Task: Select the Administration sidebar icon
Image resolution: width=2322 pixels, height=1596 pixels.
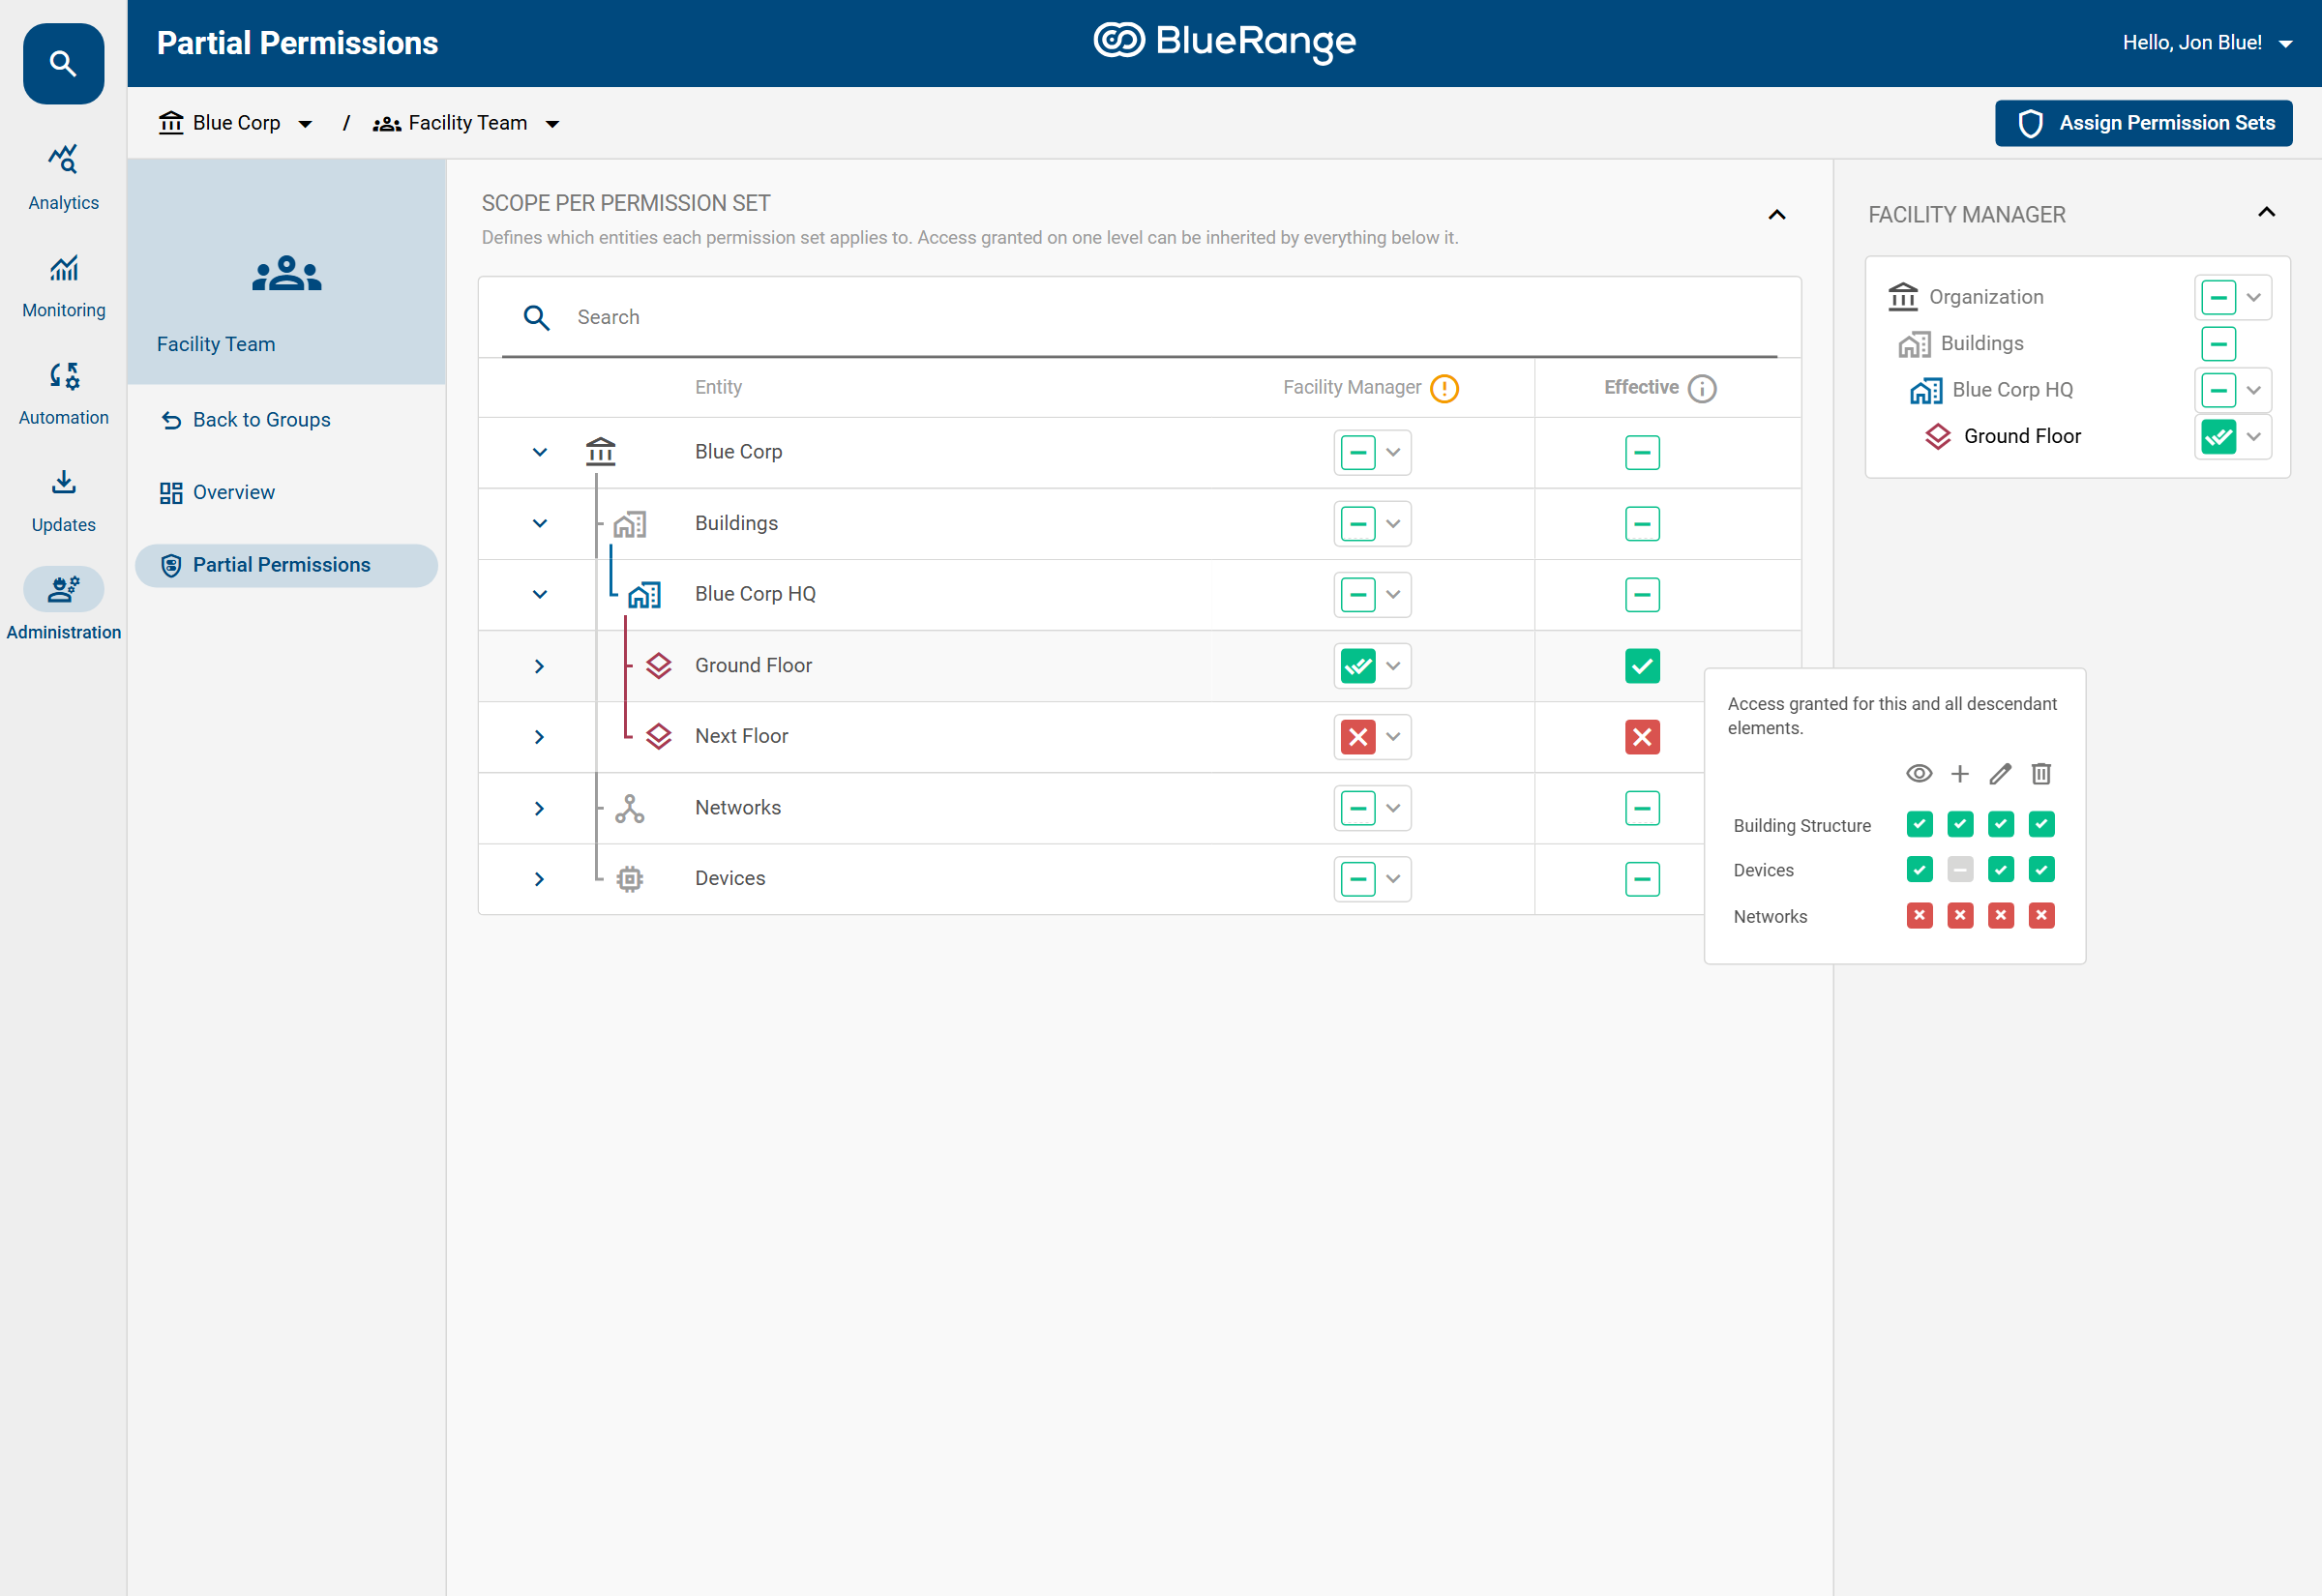Action: pos(63,590)
